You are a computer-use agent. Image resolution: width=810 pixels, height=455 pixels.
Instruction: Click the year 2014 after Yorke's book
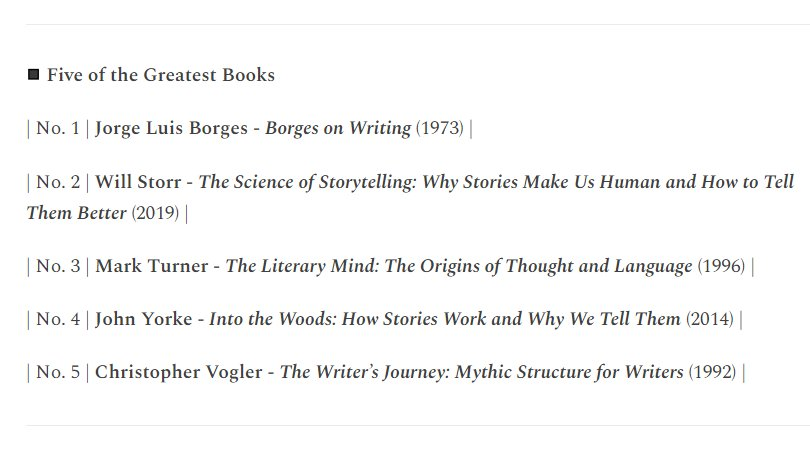point(709,320)
